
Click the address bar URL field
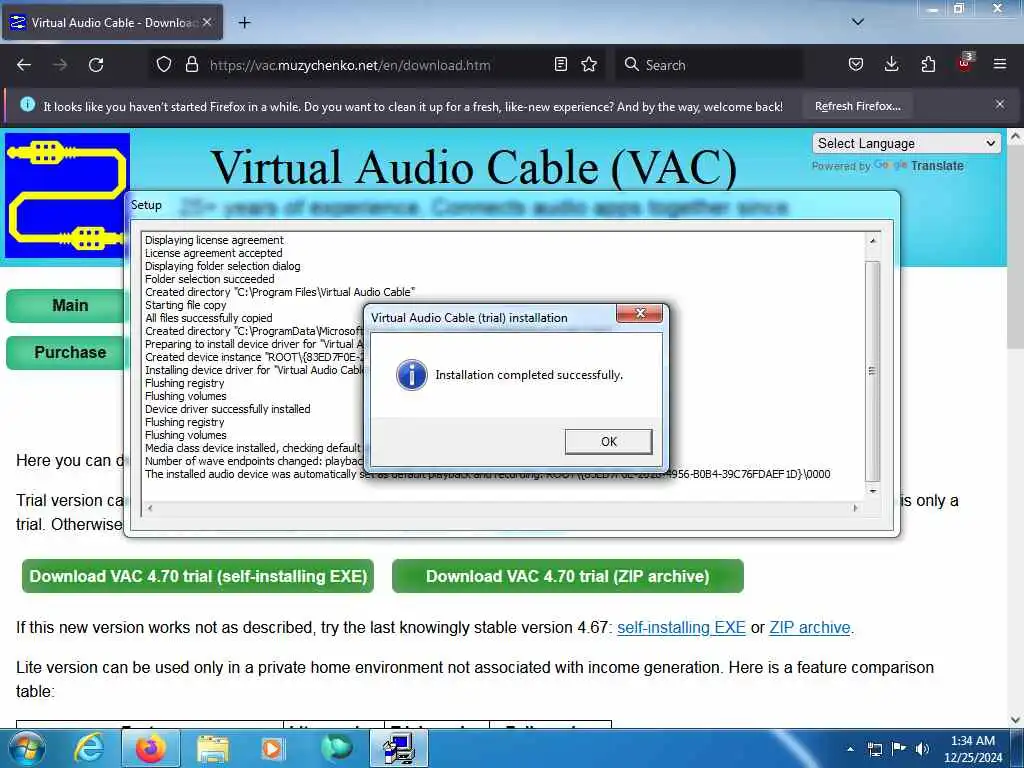(x=350, y=65)
